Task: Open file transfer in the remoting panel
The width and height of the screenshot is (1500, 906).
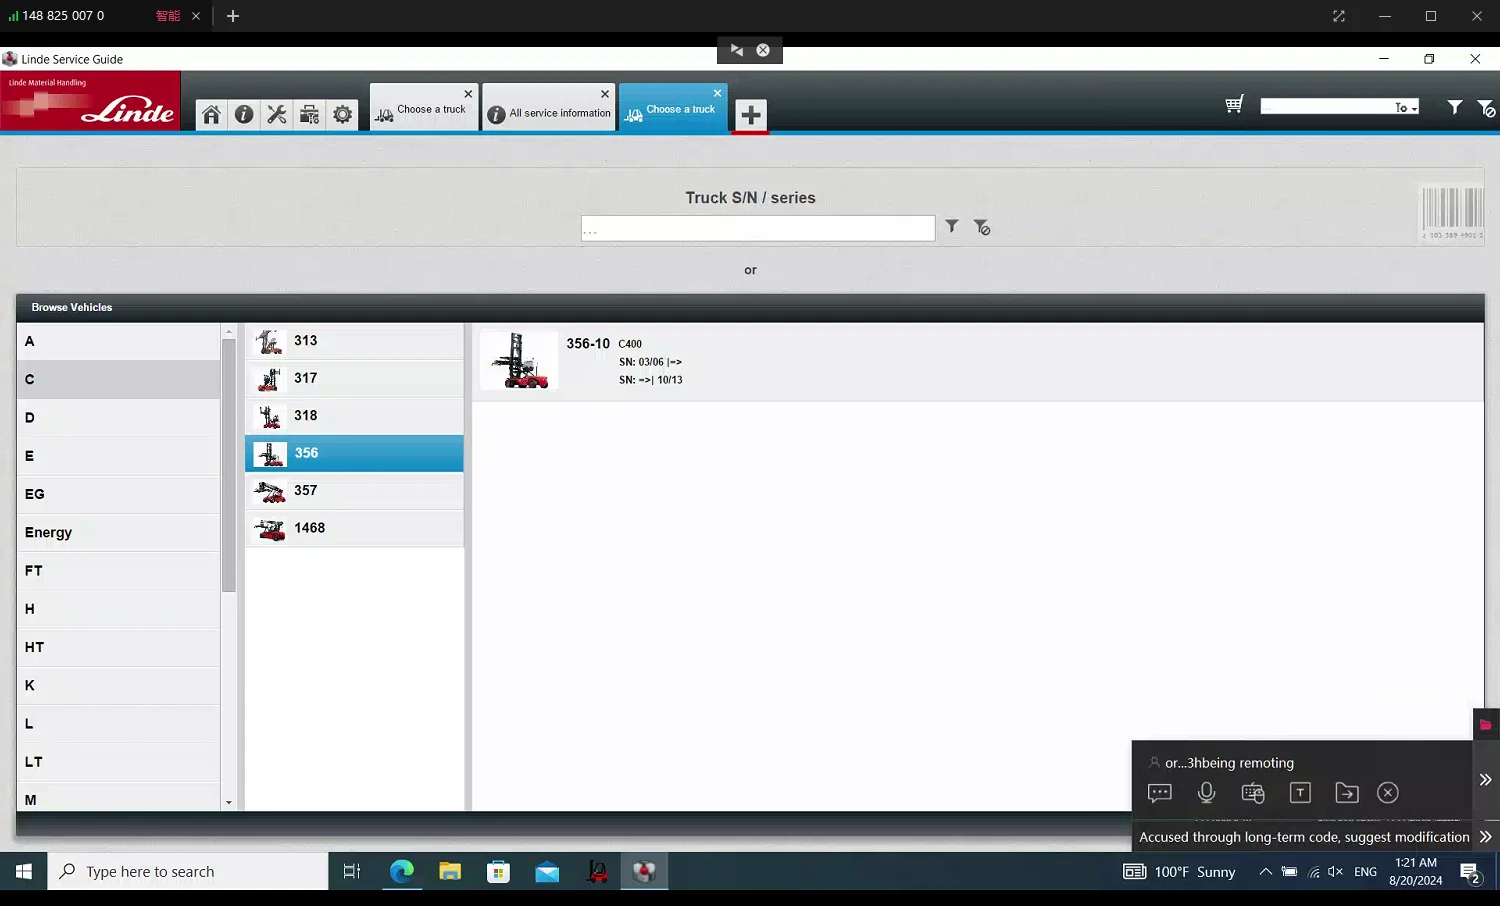Action: [x=1347, y=793]
